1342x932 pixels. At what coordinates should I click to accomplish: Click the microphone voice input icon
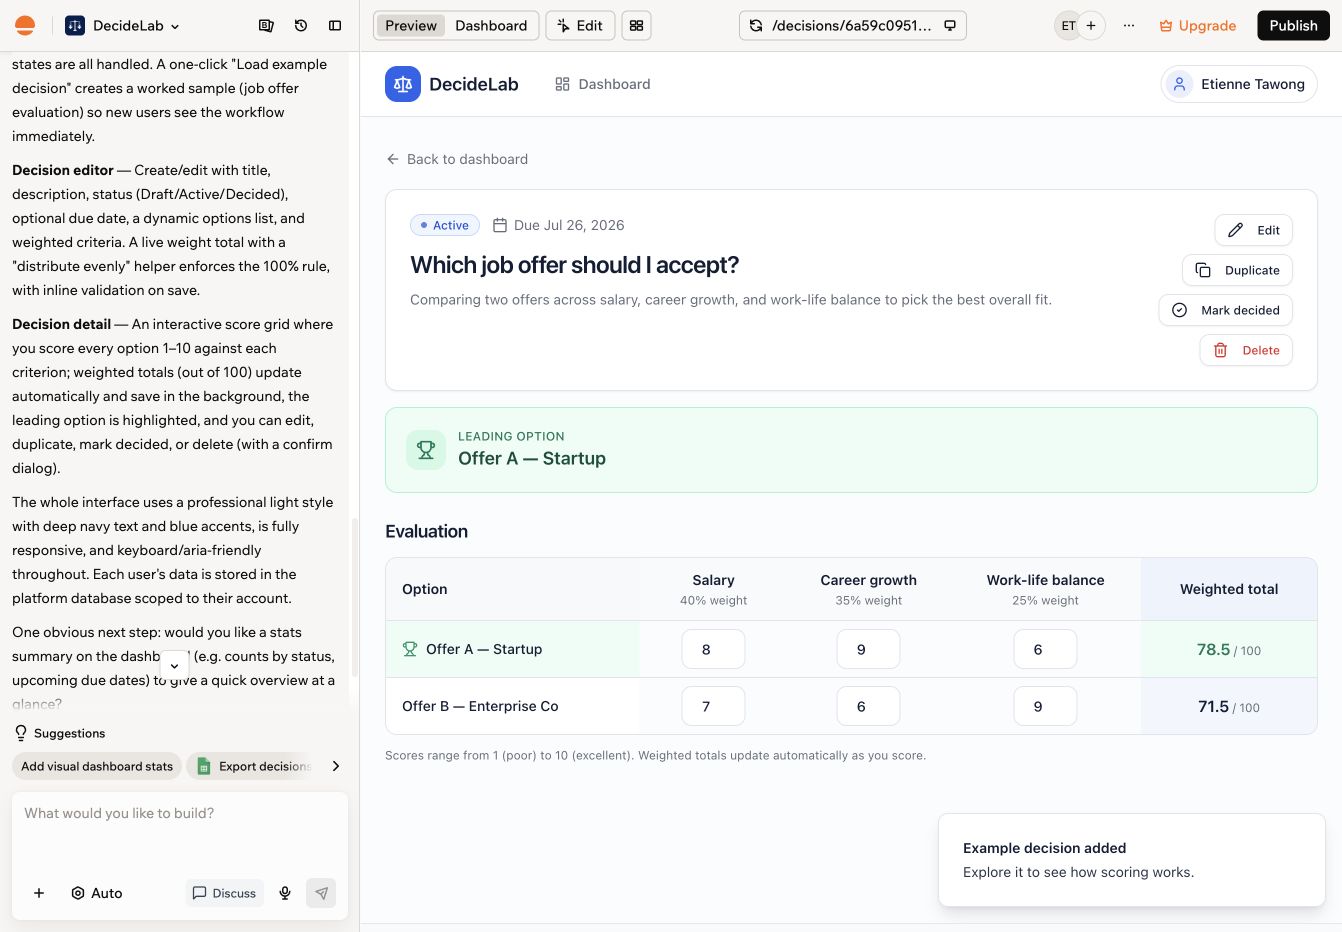(285, 893)
